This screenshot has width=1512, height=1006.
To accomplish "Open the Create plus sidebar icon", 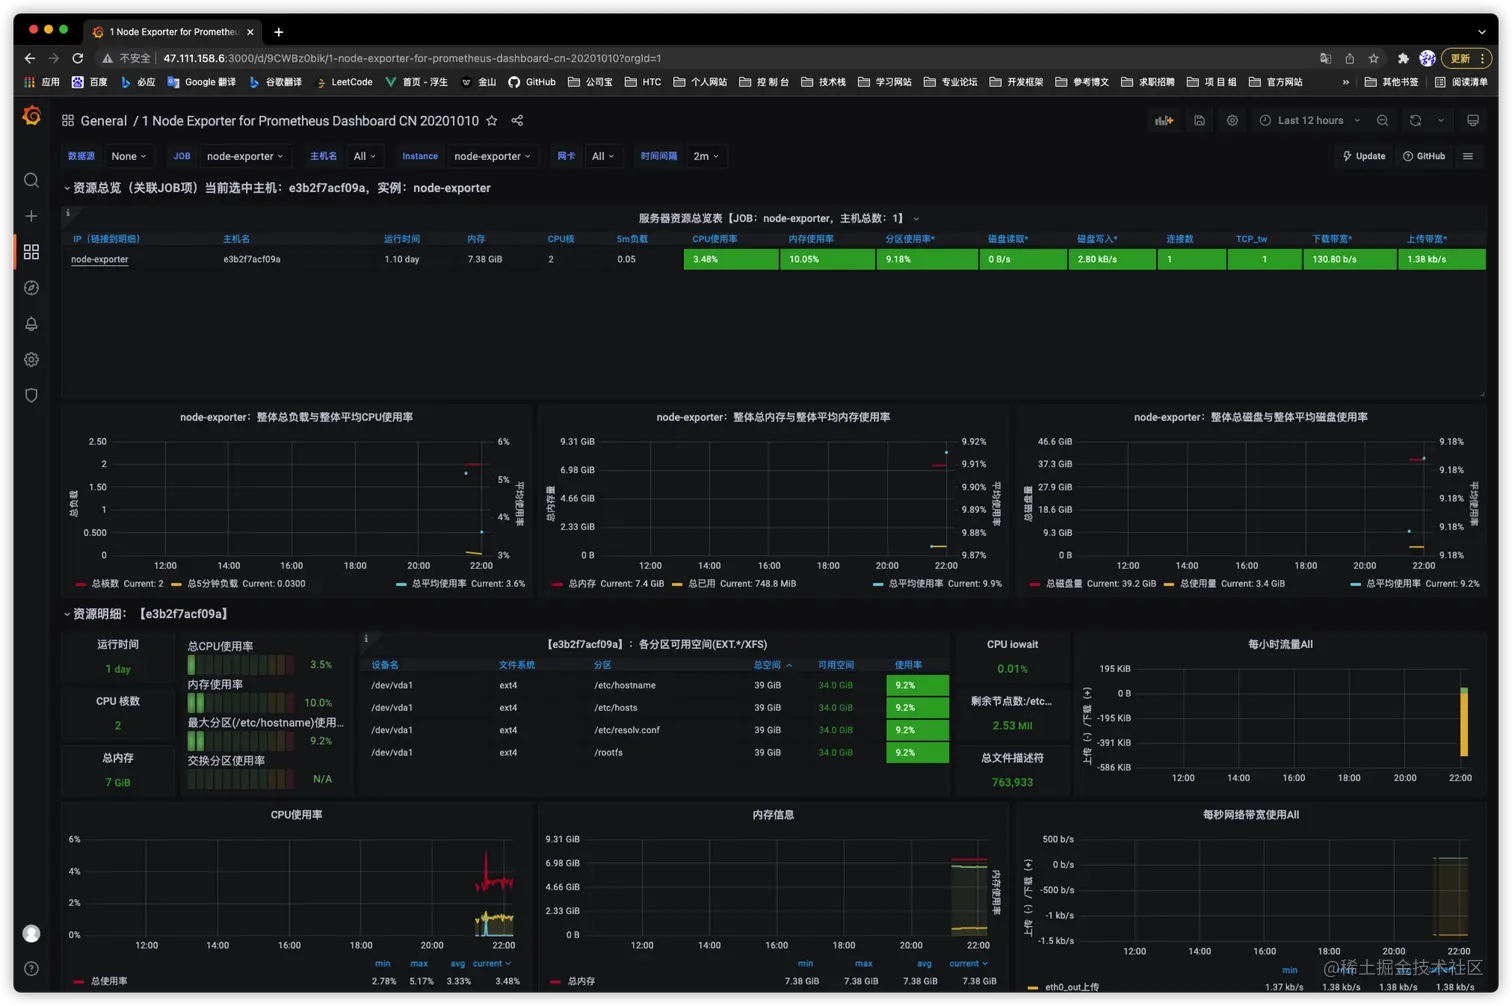I will coord(31,216).
